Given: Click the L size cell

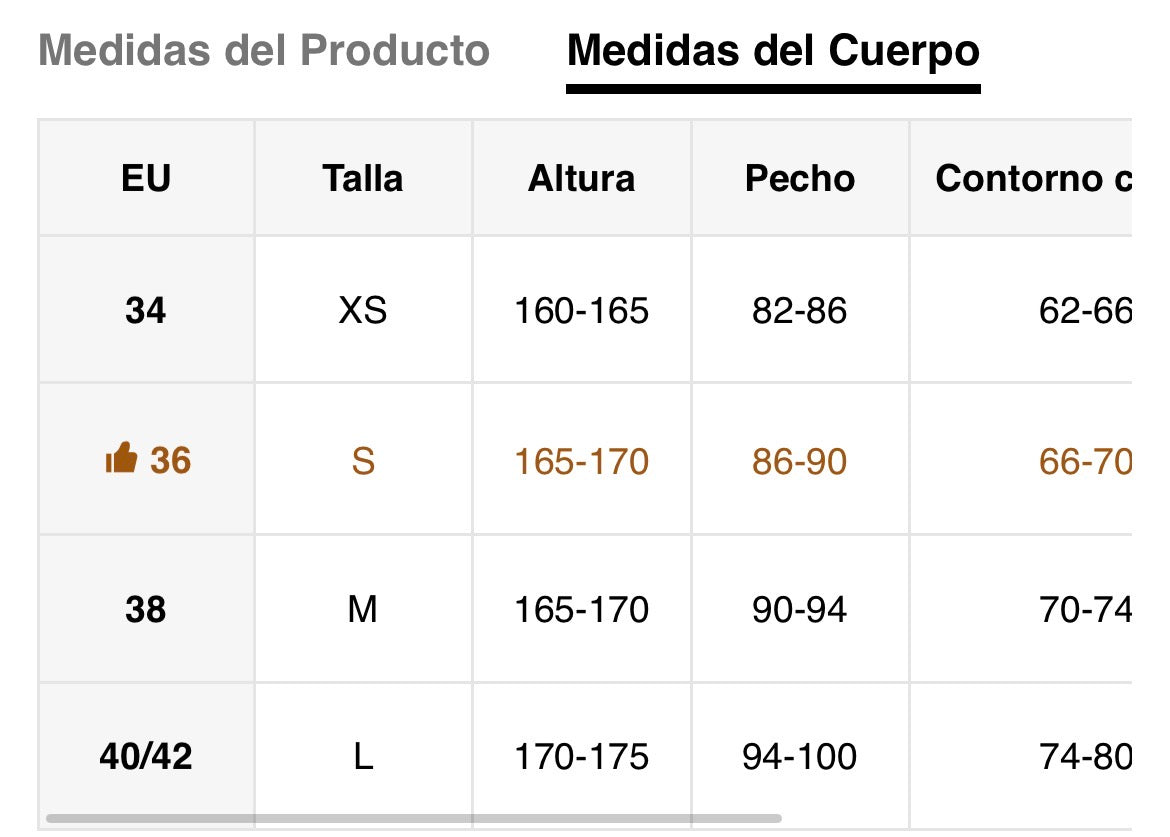Looking at the screenshot, I should click(363, 756).
